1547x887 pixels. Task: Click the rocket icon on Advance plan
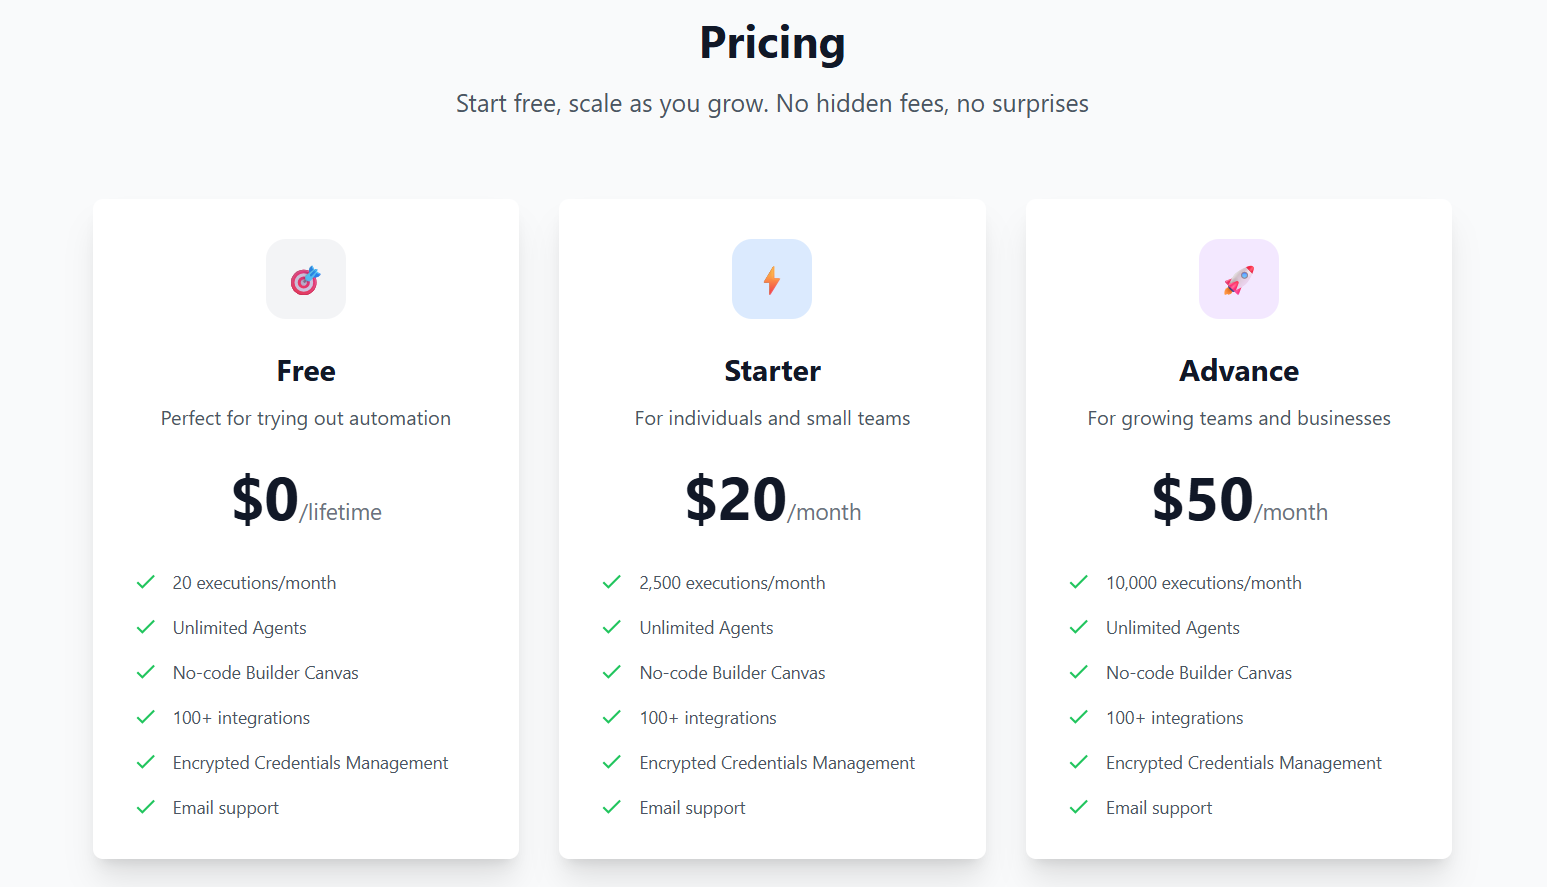tap(1239, 280)
